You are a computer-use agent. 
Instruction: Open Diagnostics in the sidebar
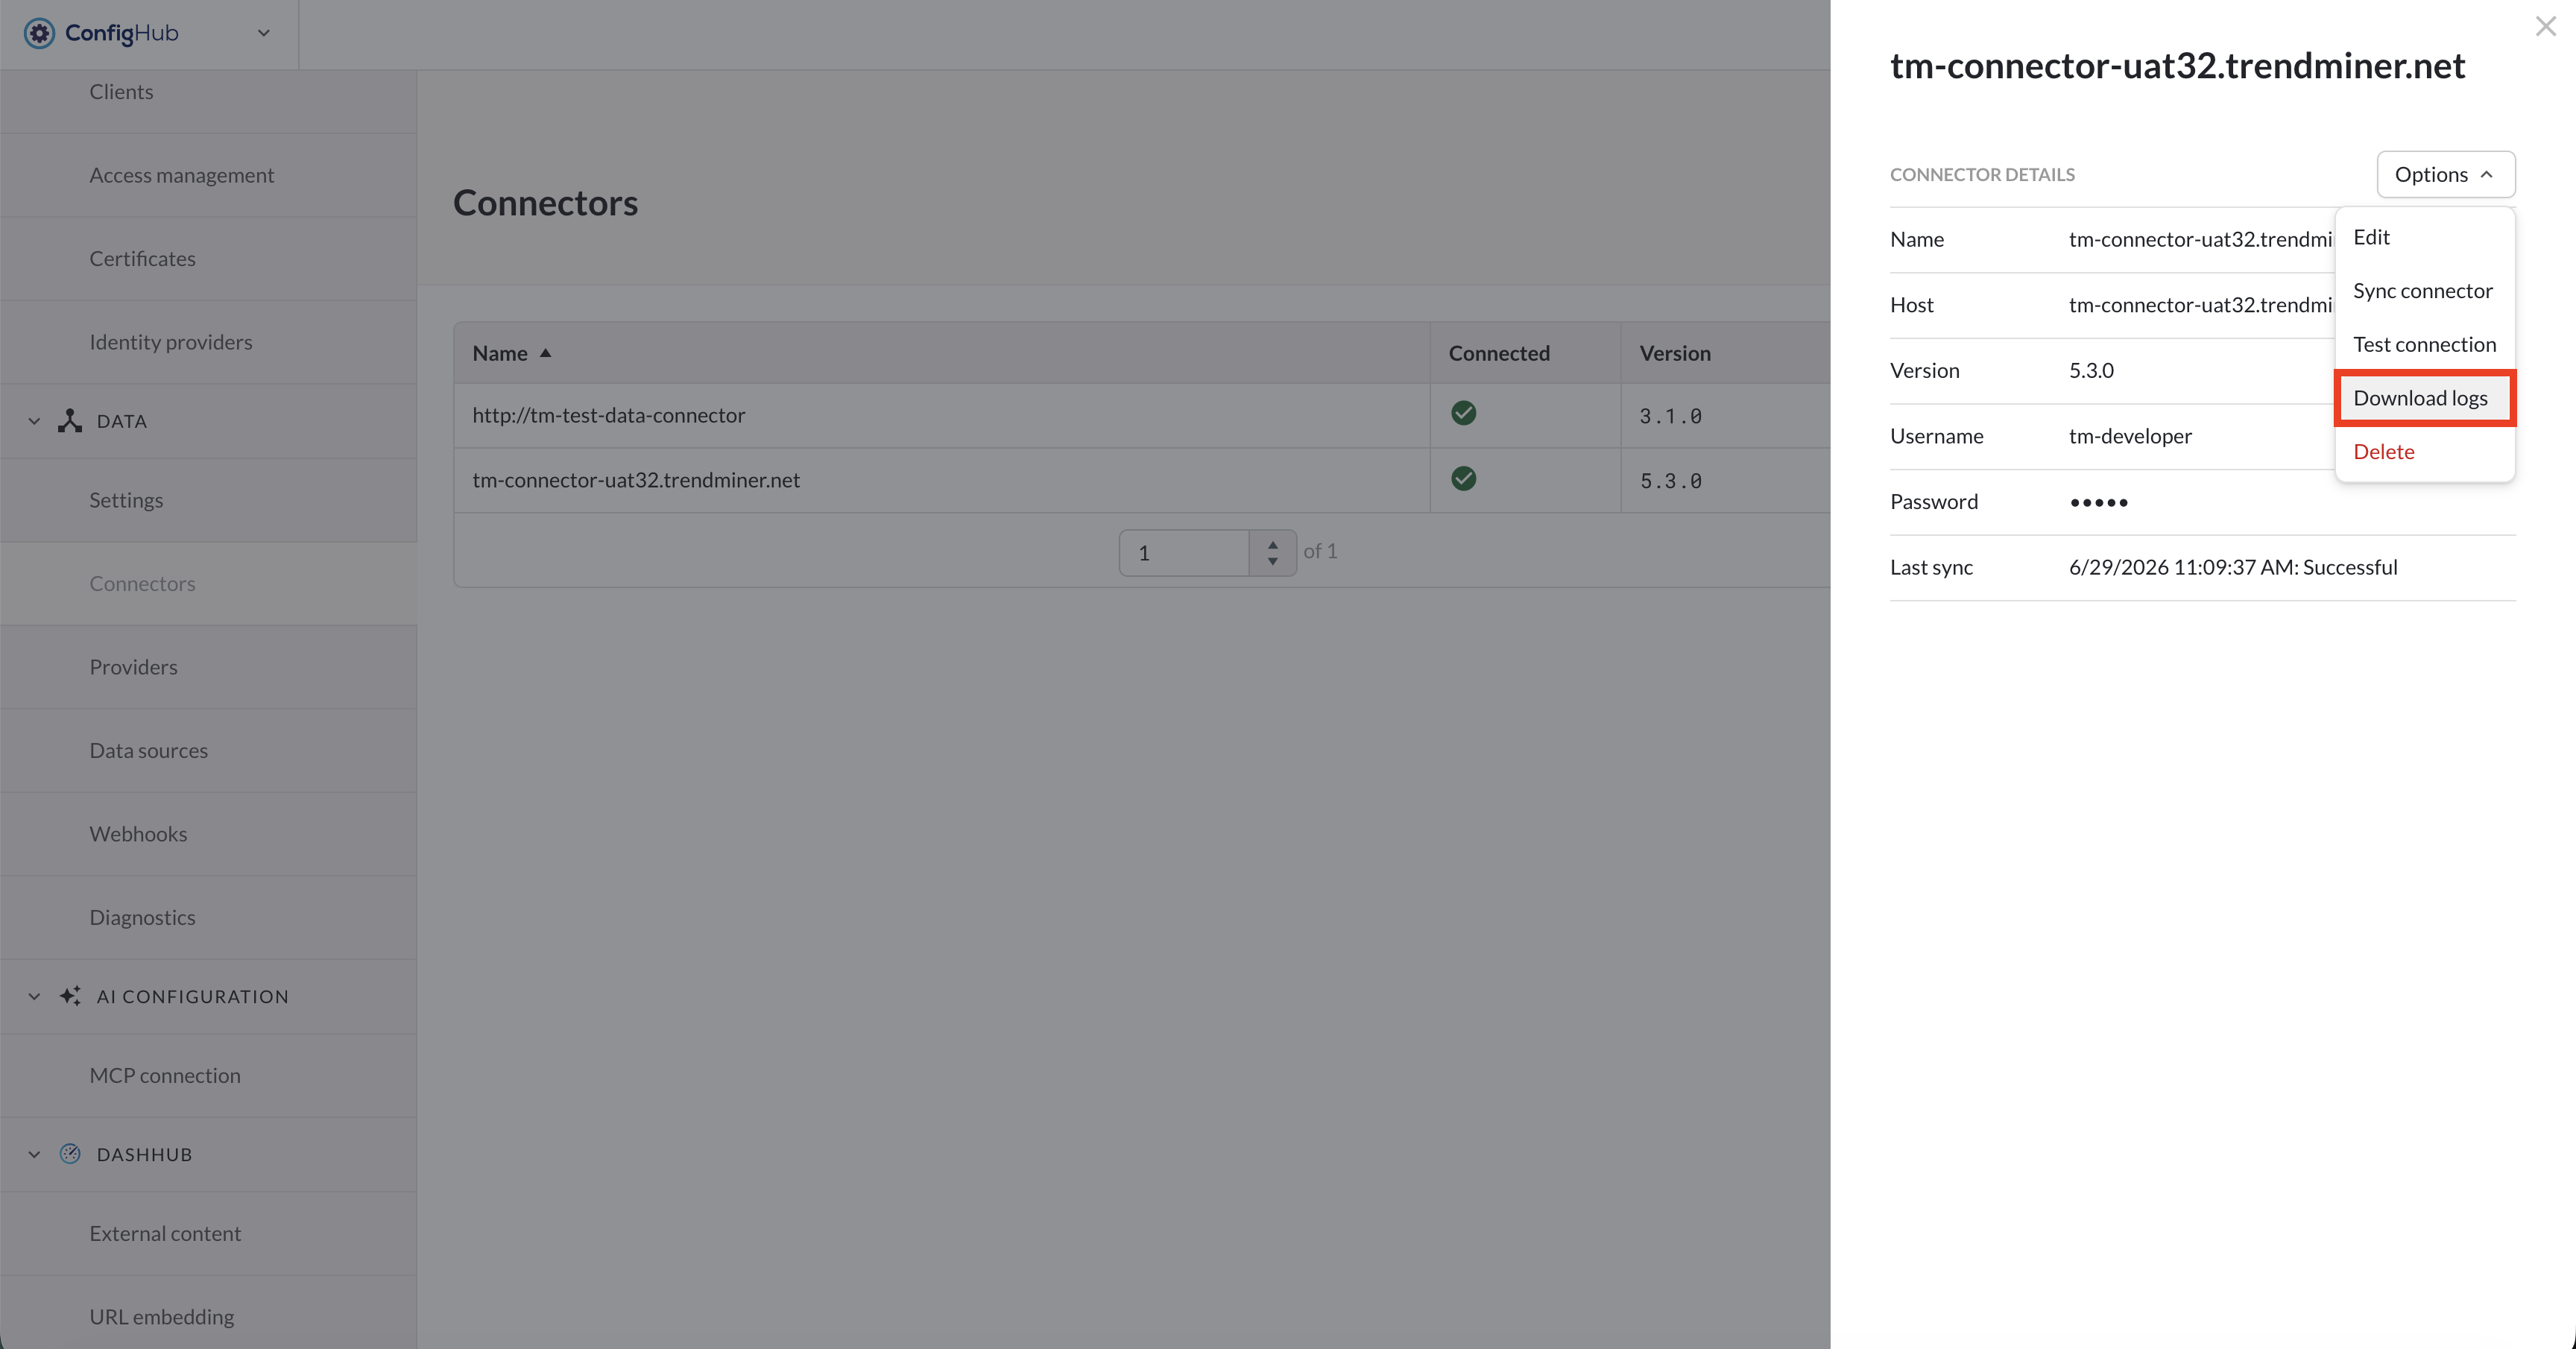pos(208,918)
